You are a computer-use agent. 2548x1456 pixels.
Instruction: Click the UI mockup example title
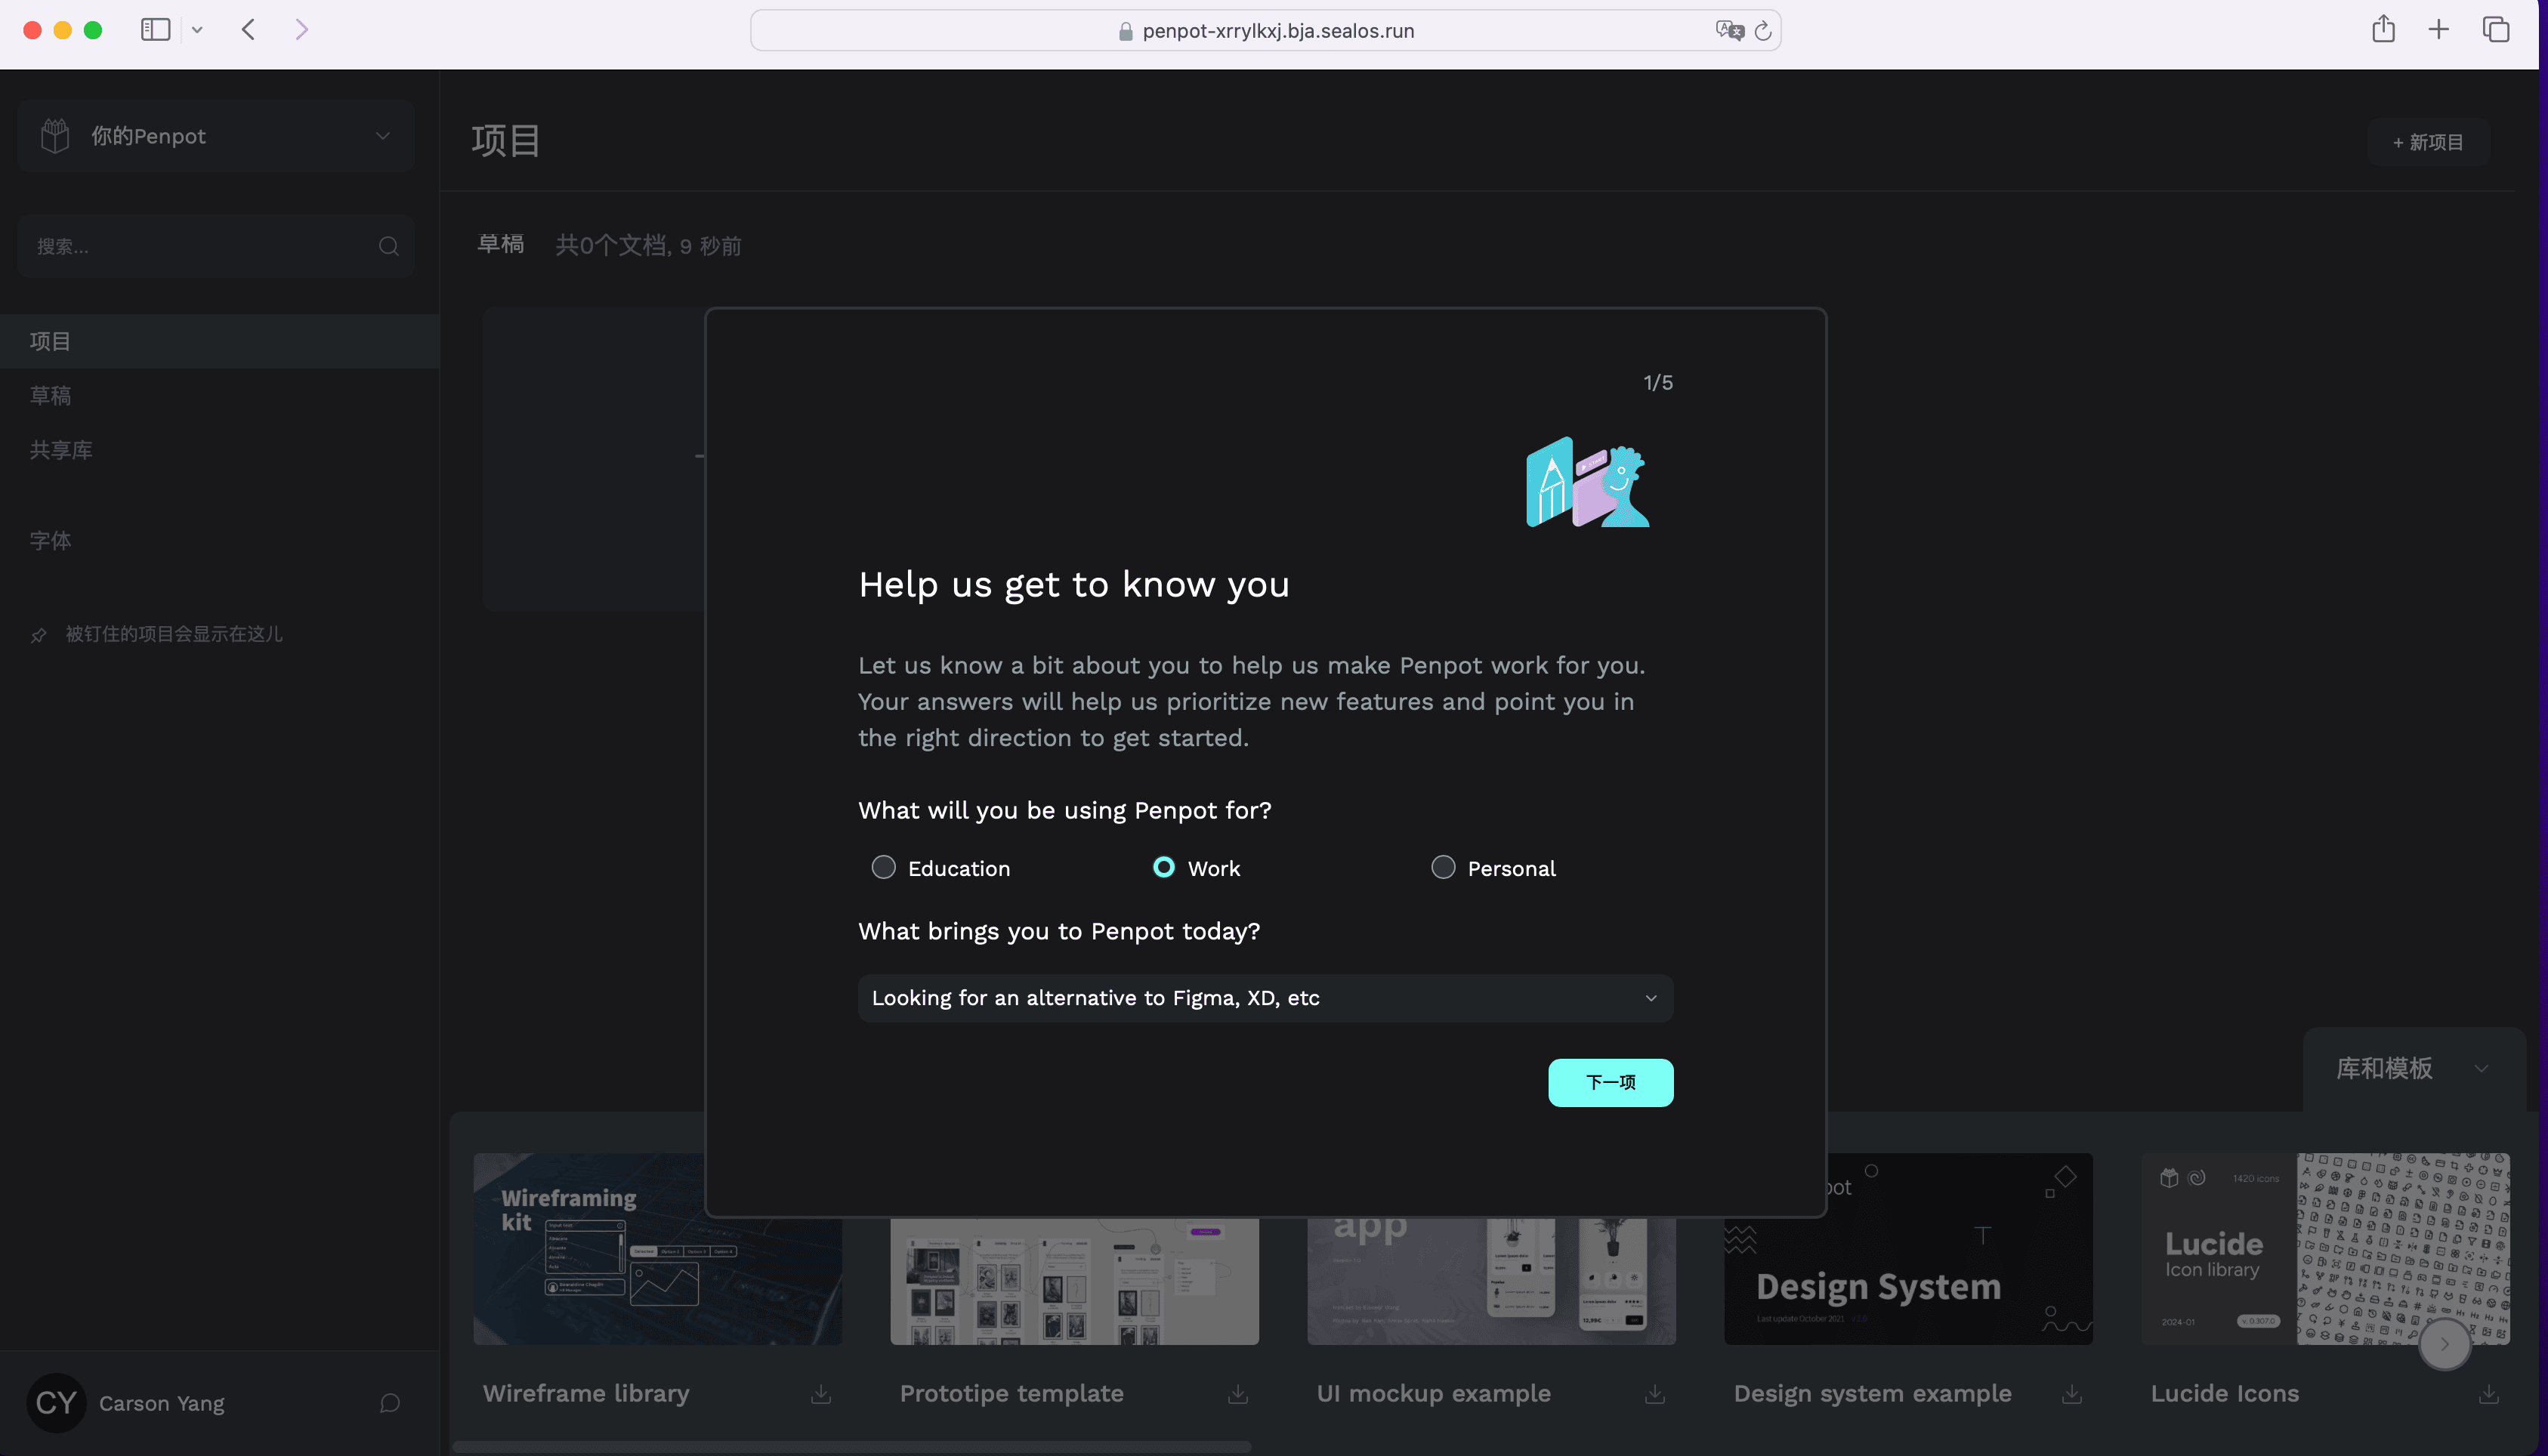(1433, 1394)
